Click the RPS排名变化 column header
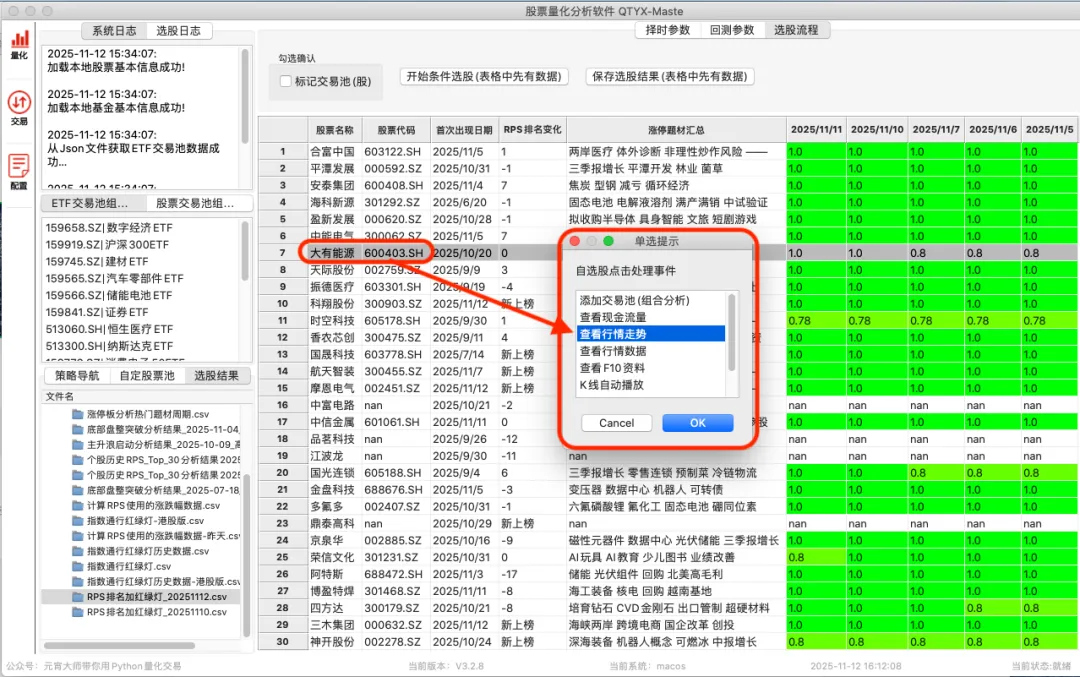 point(532,129)
